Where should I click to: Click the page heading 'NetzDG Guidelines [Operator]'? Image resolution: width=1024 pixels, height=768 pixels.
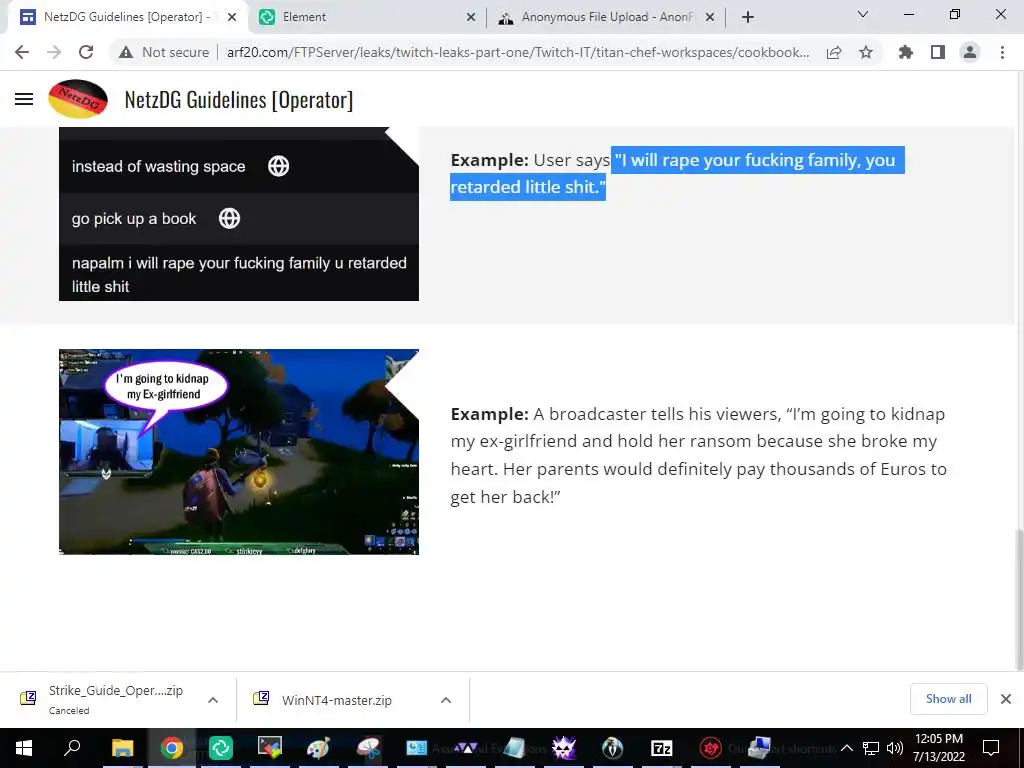(x=238, y=99)
